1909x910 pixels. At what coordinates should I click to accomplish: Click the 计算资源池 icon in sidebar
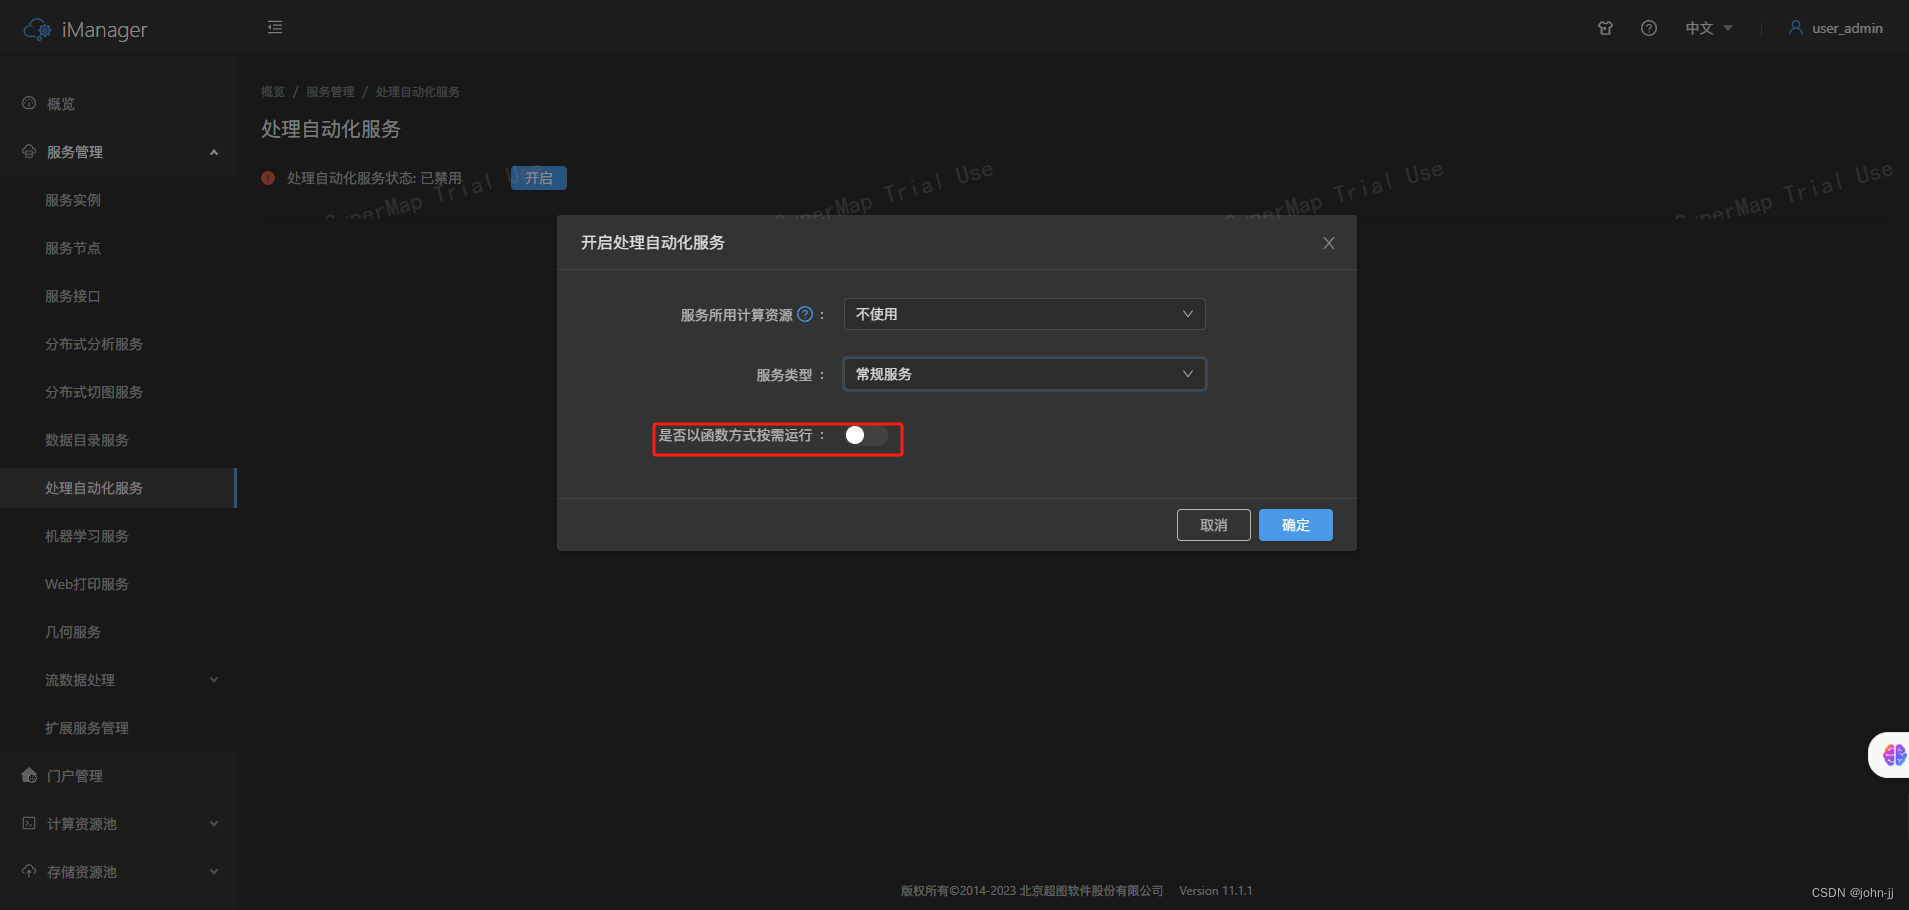click(29, 823)
